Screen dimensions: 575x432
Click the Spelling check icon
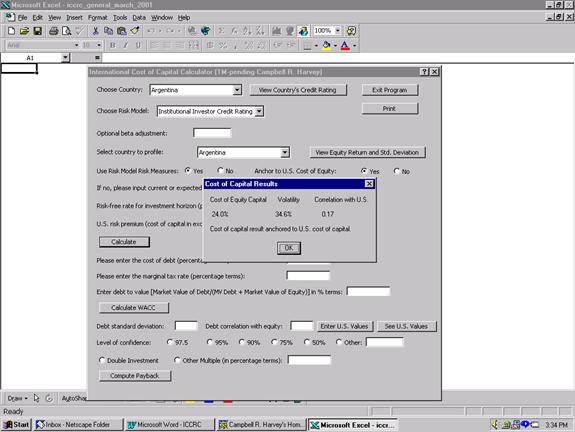[x=80, y=31]
